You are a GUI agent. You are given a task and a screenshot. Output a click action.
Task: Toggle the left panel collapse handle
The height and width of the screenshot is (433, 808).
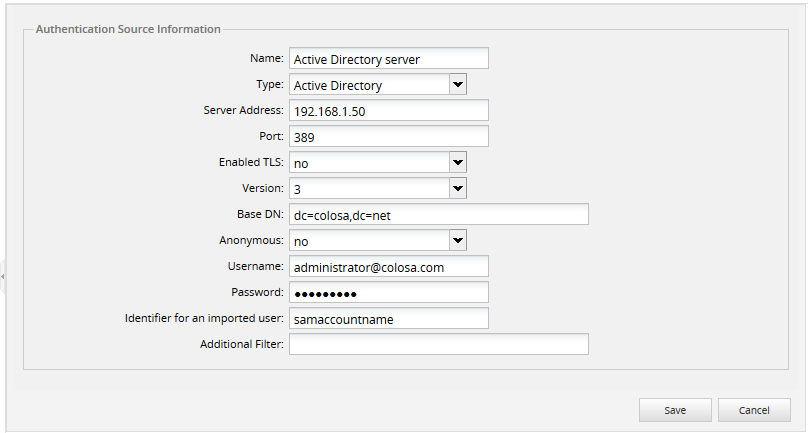[3, 275]
